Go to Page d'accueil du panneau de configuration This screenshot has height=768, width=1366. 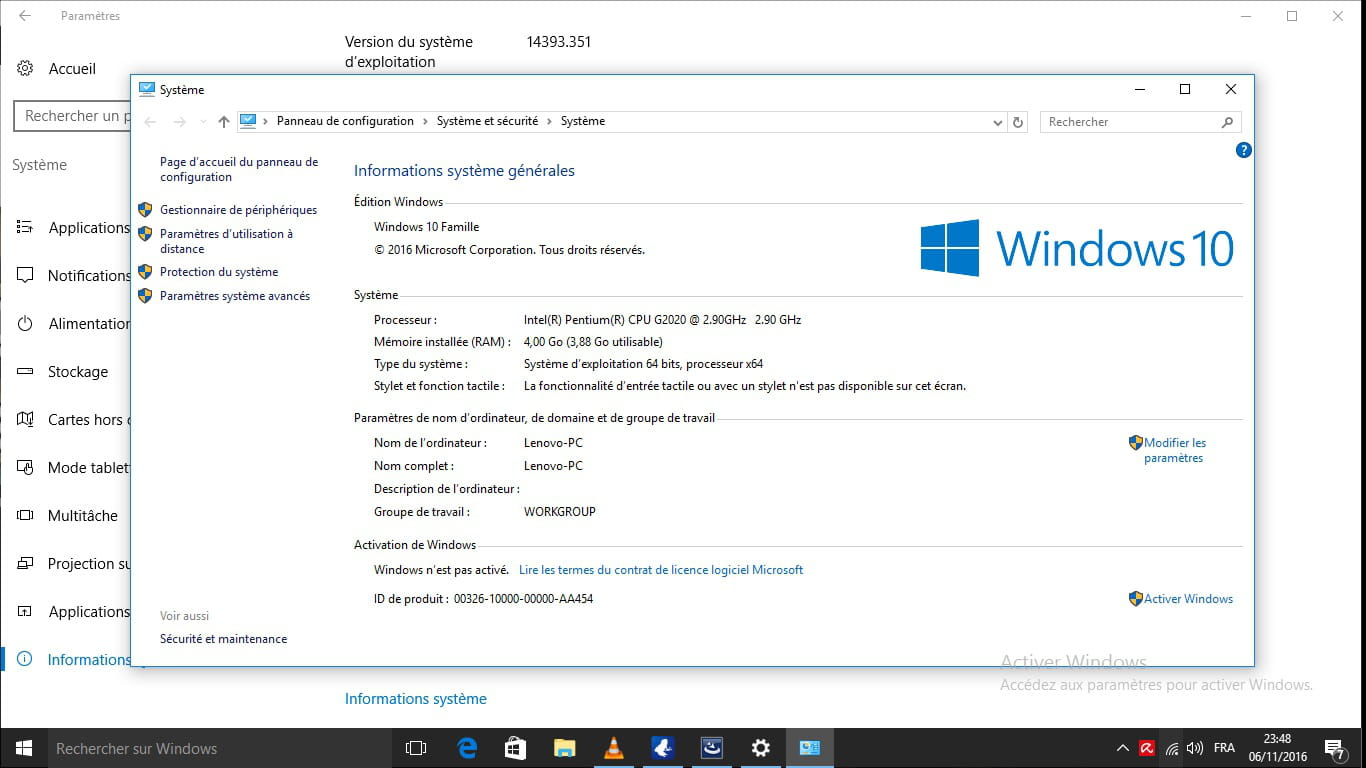click(x=239, y=169)
